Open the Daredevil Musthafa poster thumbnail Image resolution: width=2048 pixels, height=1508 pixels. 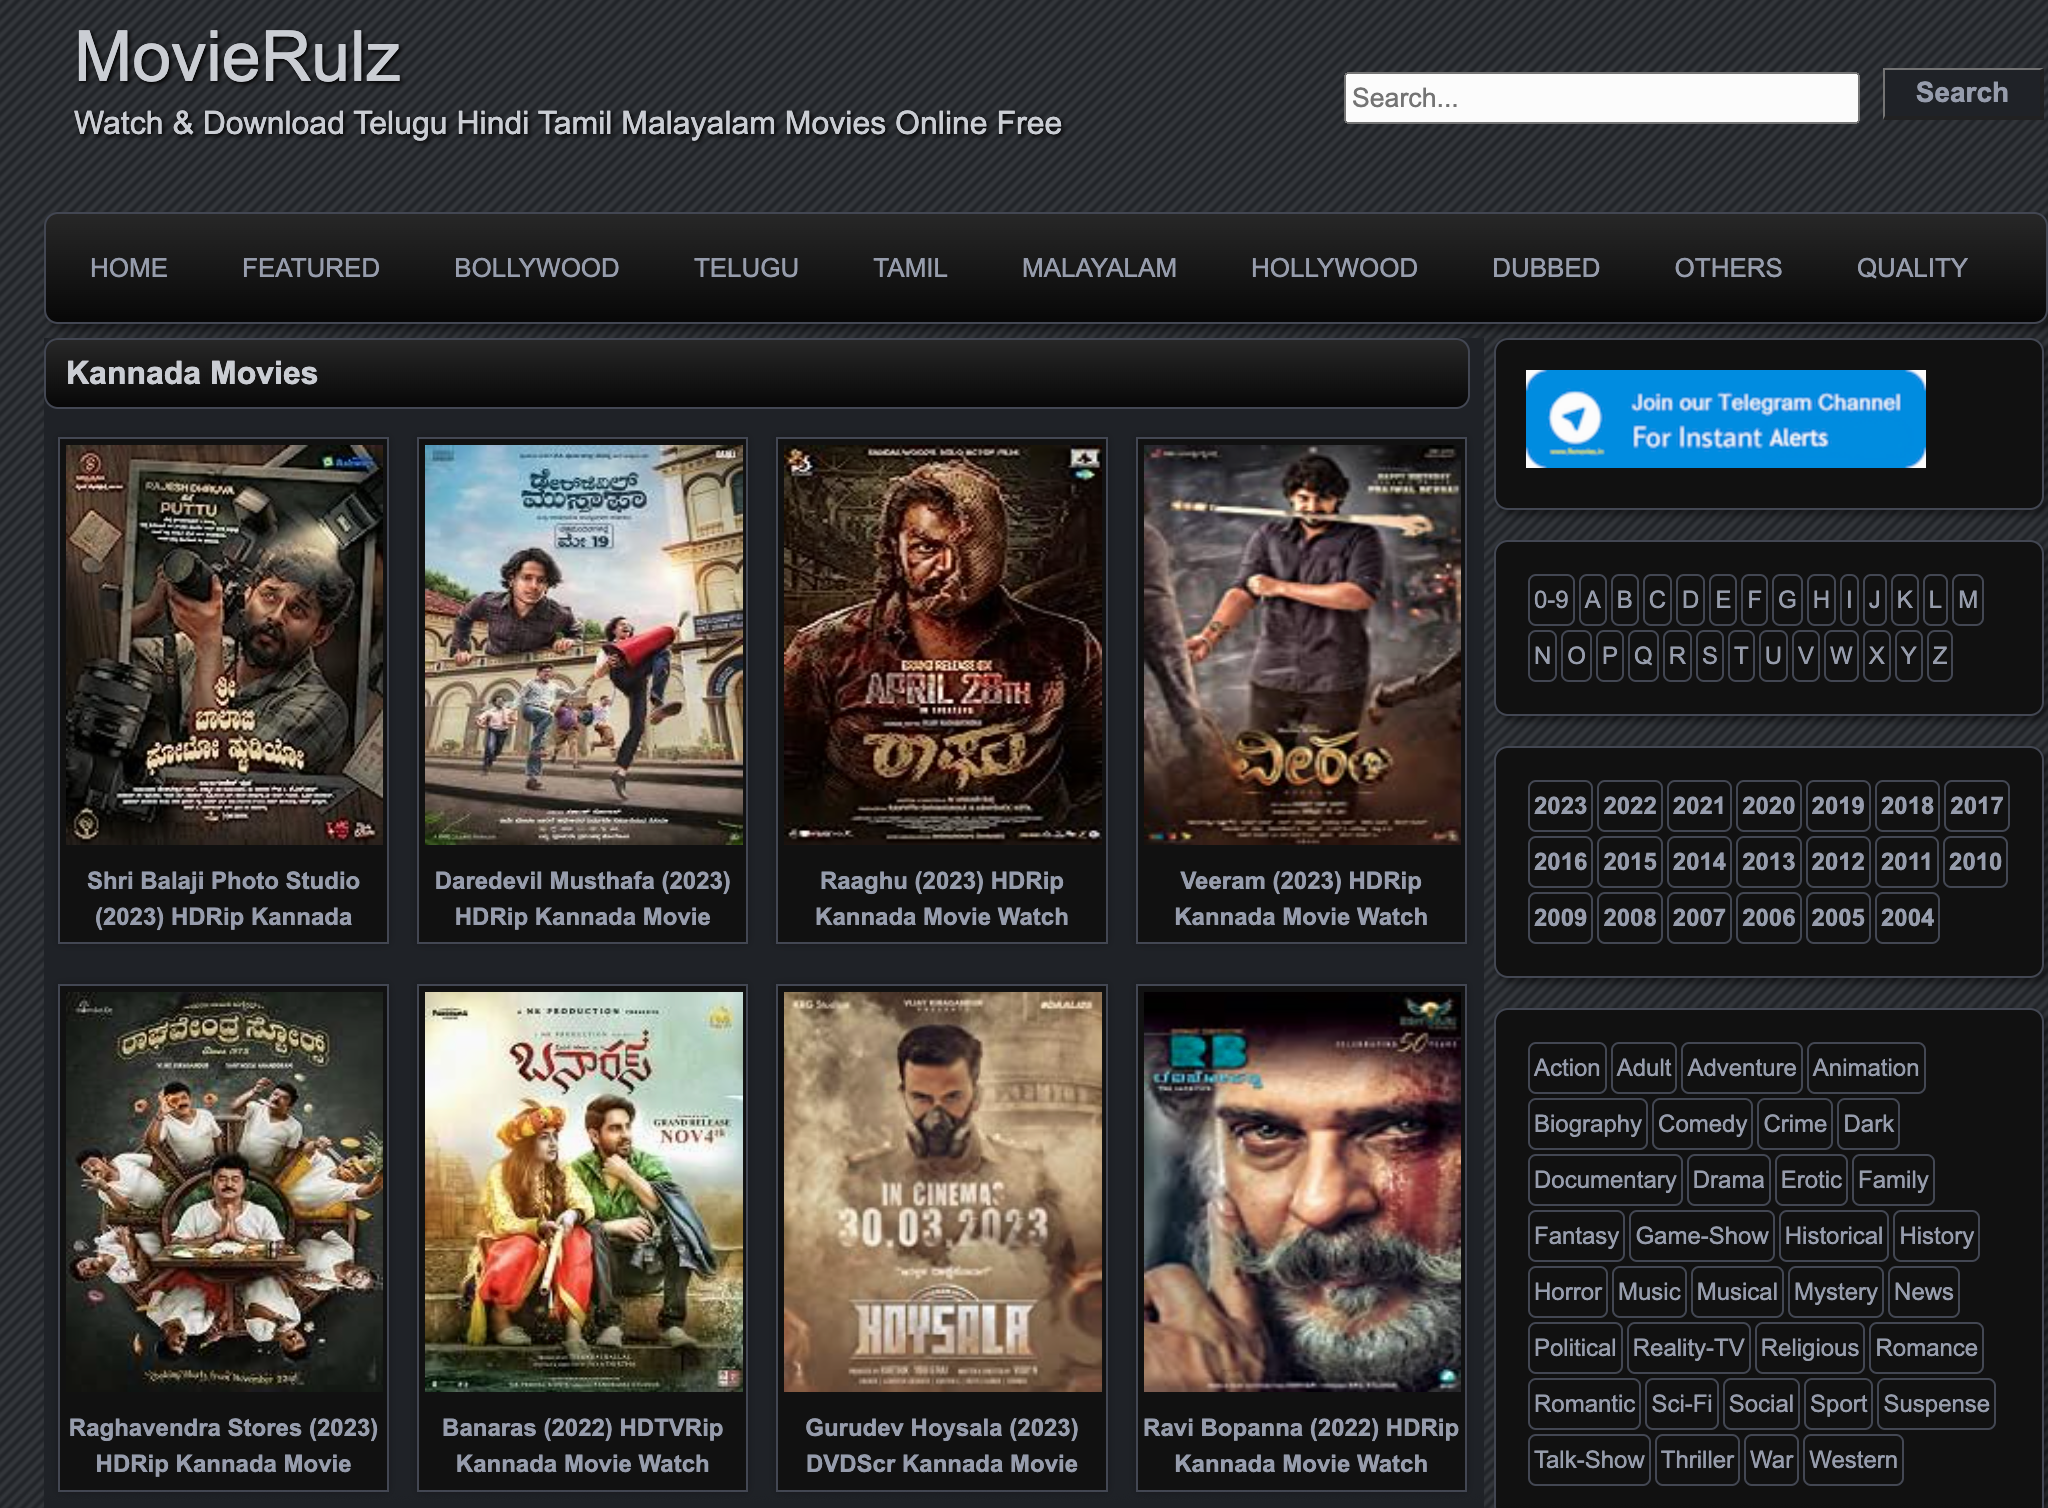pos(584,645)
